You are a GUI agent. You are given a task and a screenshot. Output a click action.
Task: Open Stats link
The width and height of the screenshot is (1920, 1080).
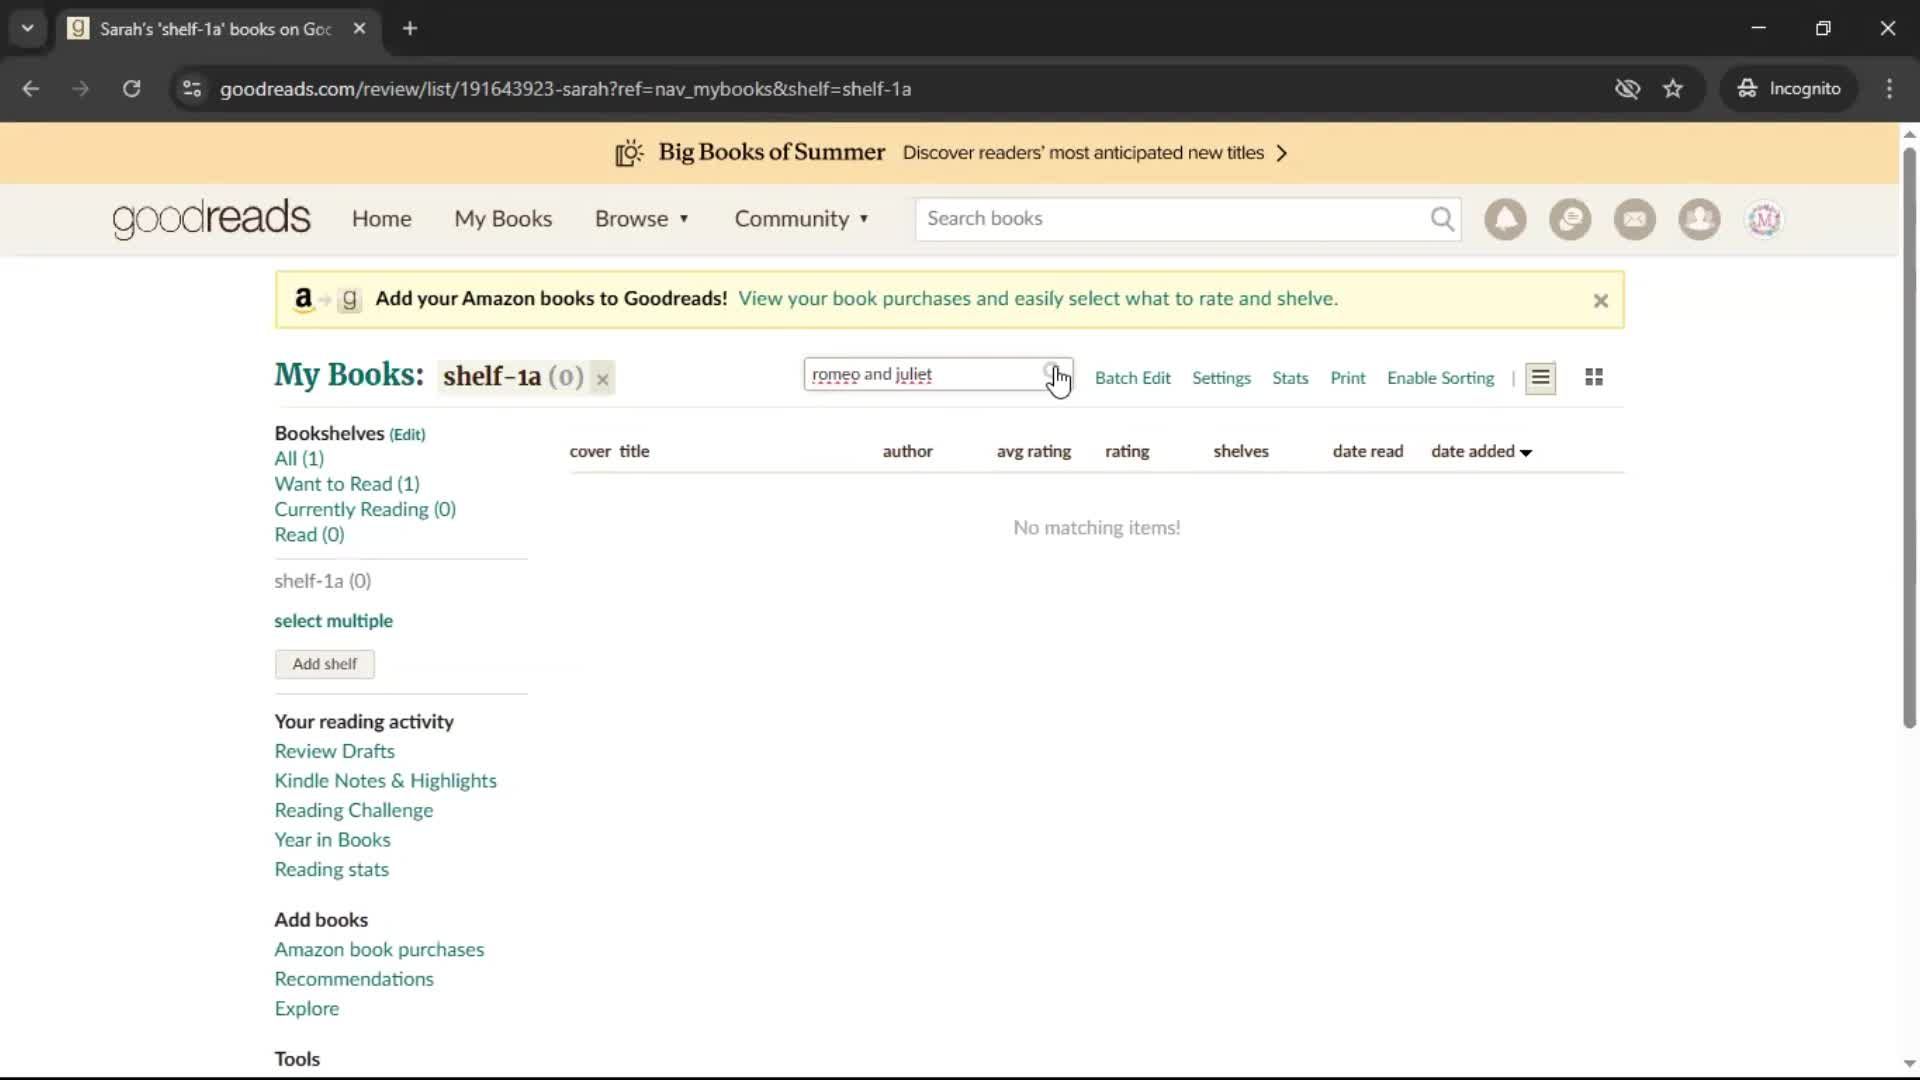(1290, 378)
